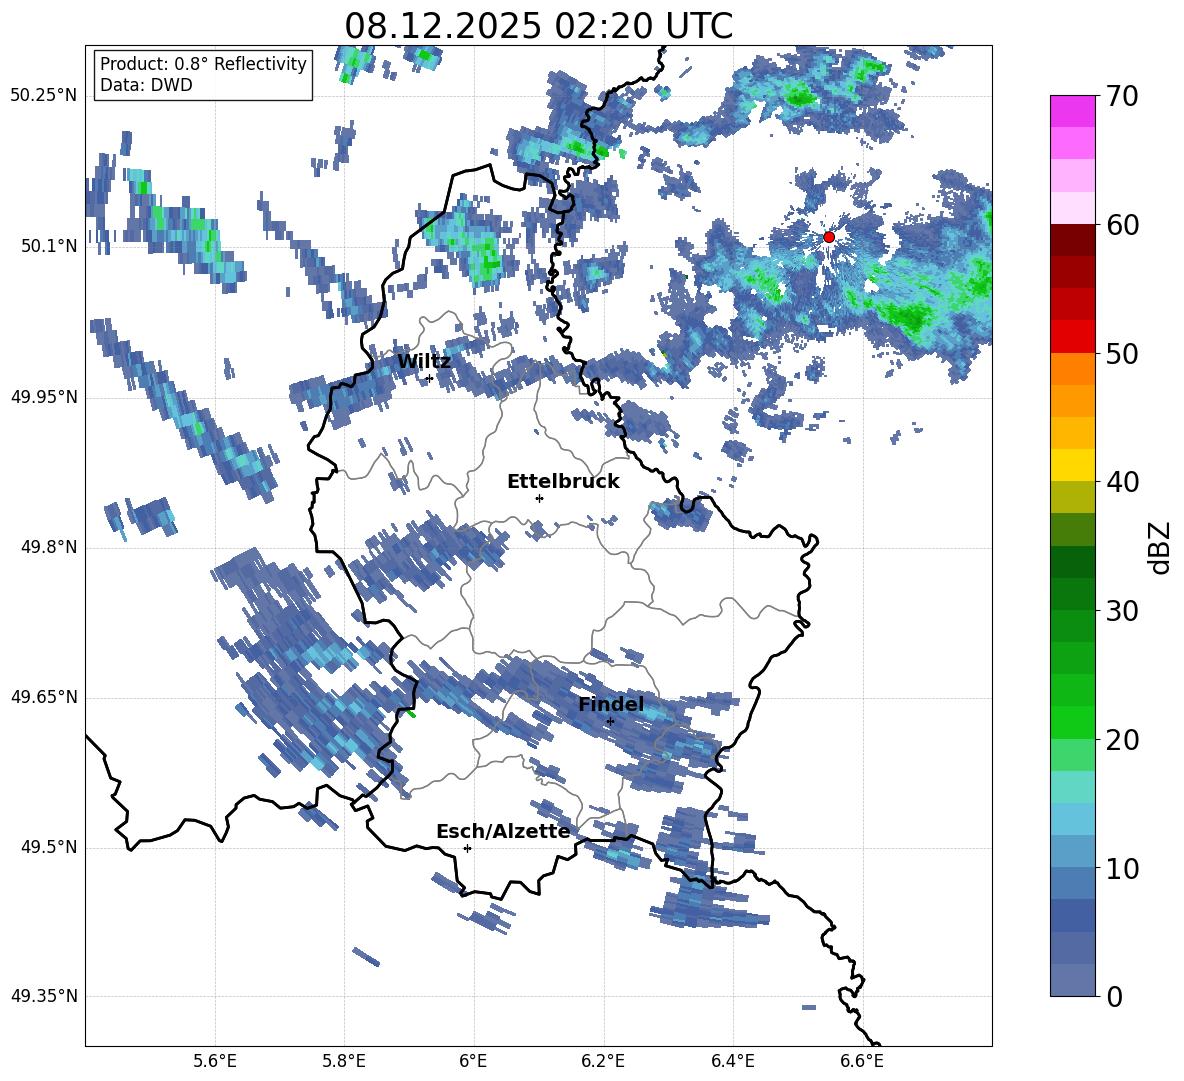Click the 'Data: DWD' text
Image resolution: width=1184 pixels, height=1081 pixels.
tap(146, 85)
